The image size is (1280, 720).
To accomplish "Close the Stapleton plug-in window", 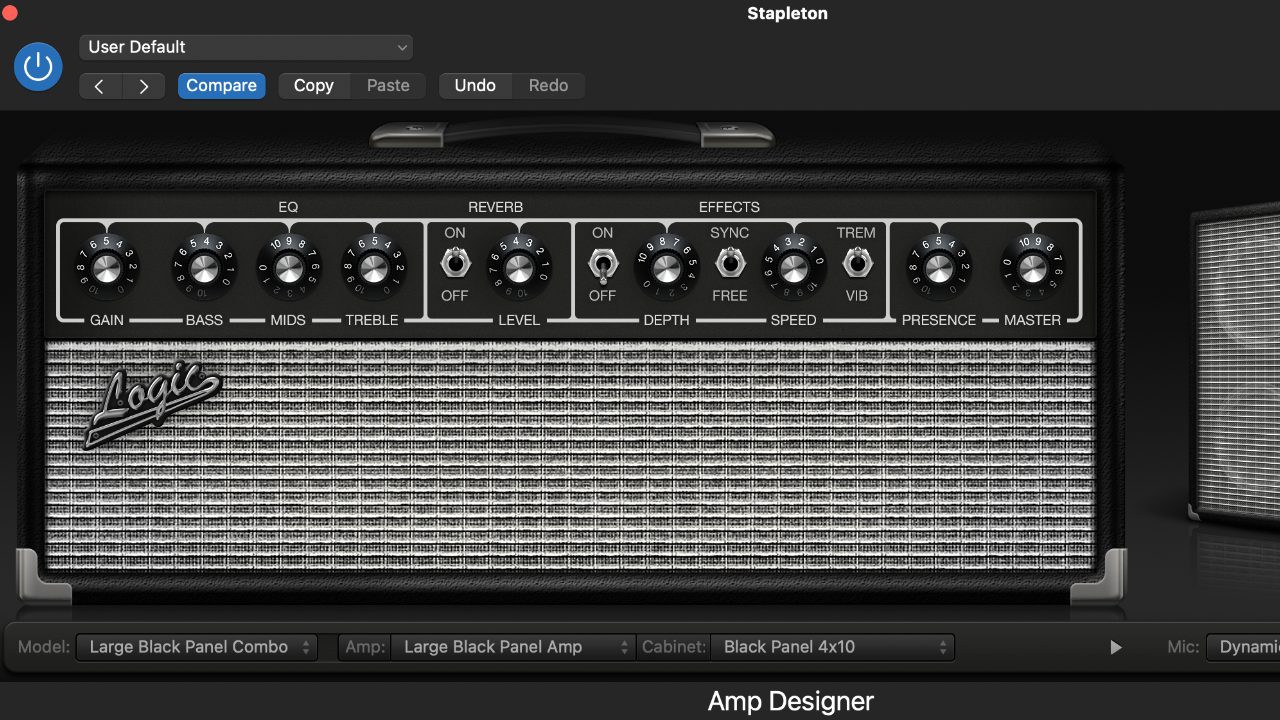I will coord(10,13).
